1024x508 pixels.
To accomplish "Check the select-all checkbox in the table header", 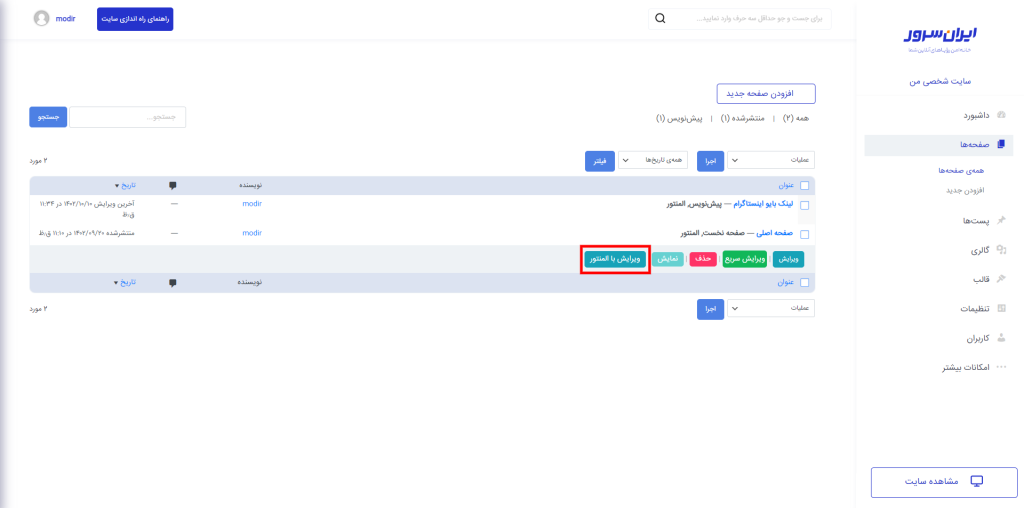I will pyautogui.click(x=805, y=185).
